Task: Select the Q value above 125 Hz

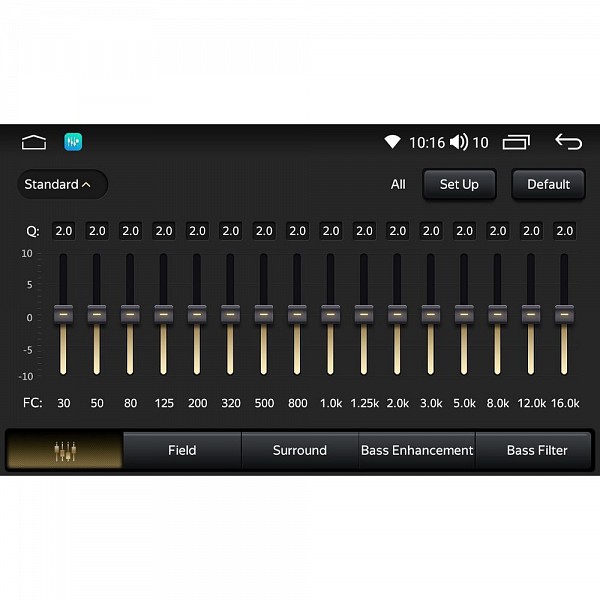Action: [x=164, y=231]
